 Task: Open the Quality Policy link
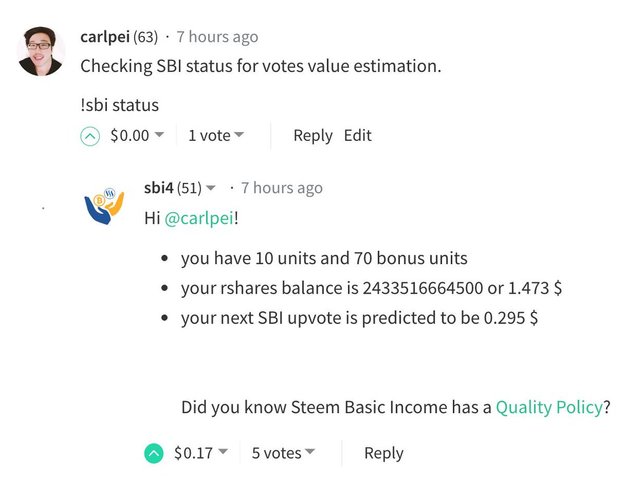point(549,407)
